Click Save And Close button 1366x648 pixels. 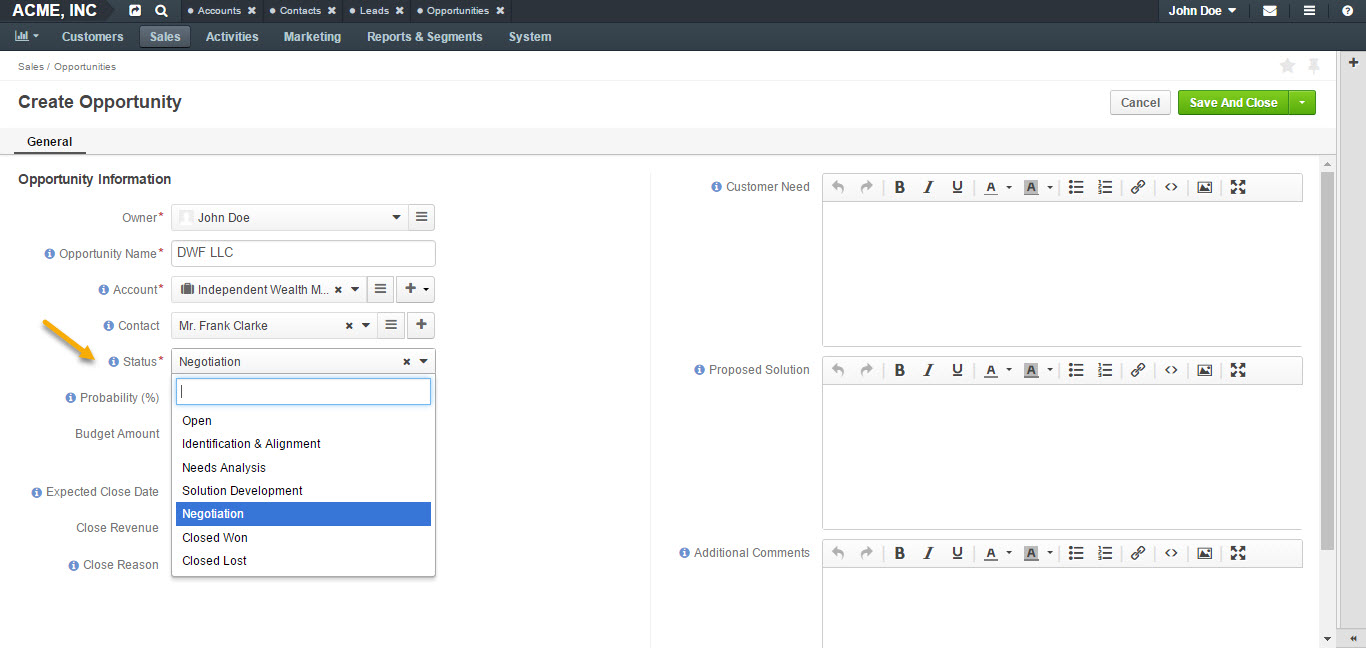click(1233, 102)
